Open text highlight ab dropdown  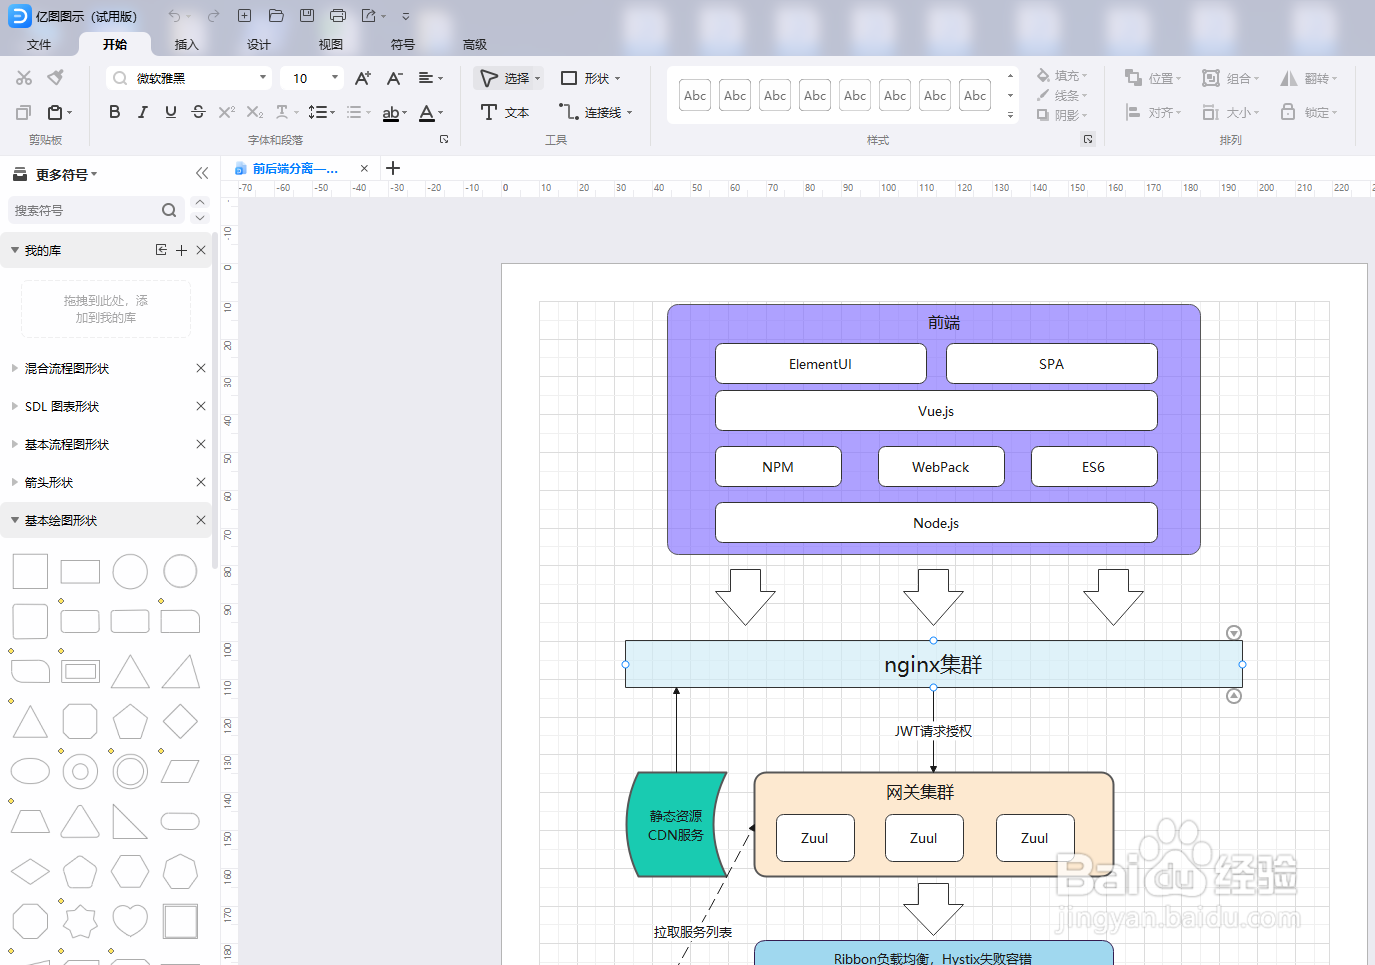point(394,112)
